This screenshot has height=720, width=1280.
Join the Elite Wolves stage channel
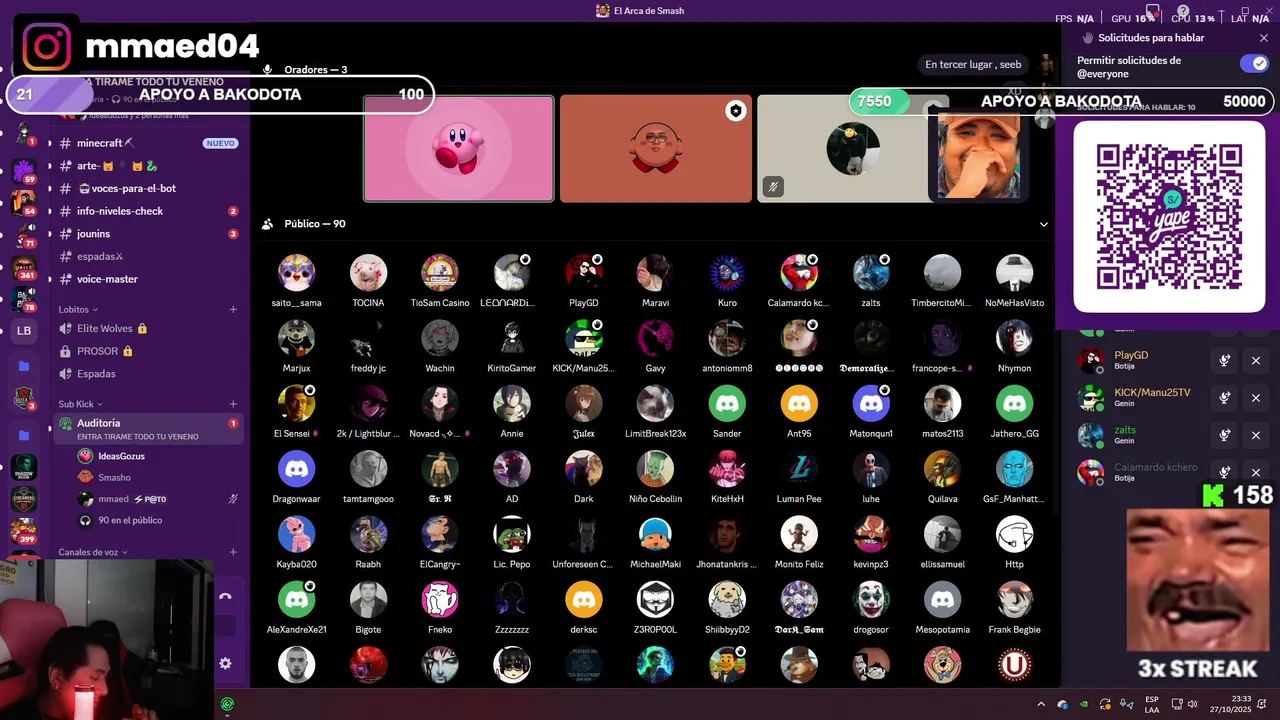148,328
